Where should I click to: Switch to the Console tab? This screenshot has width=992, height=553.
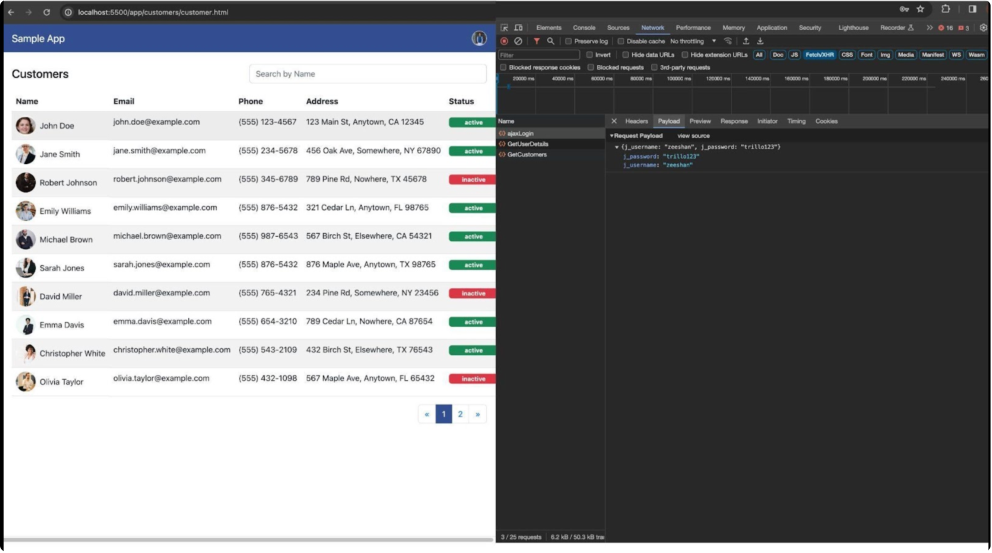(584, 28)
